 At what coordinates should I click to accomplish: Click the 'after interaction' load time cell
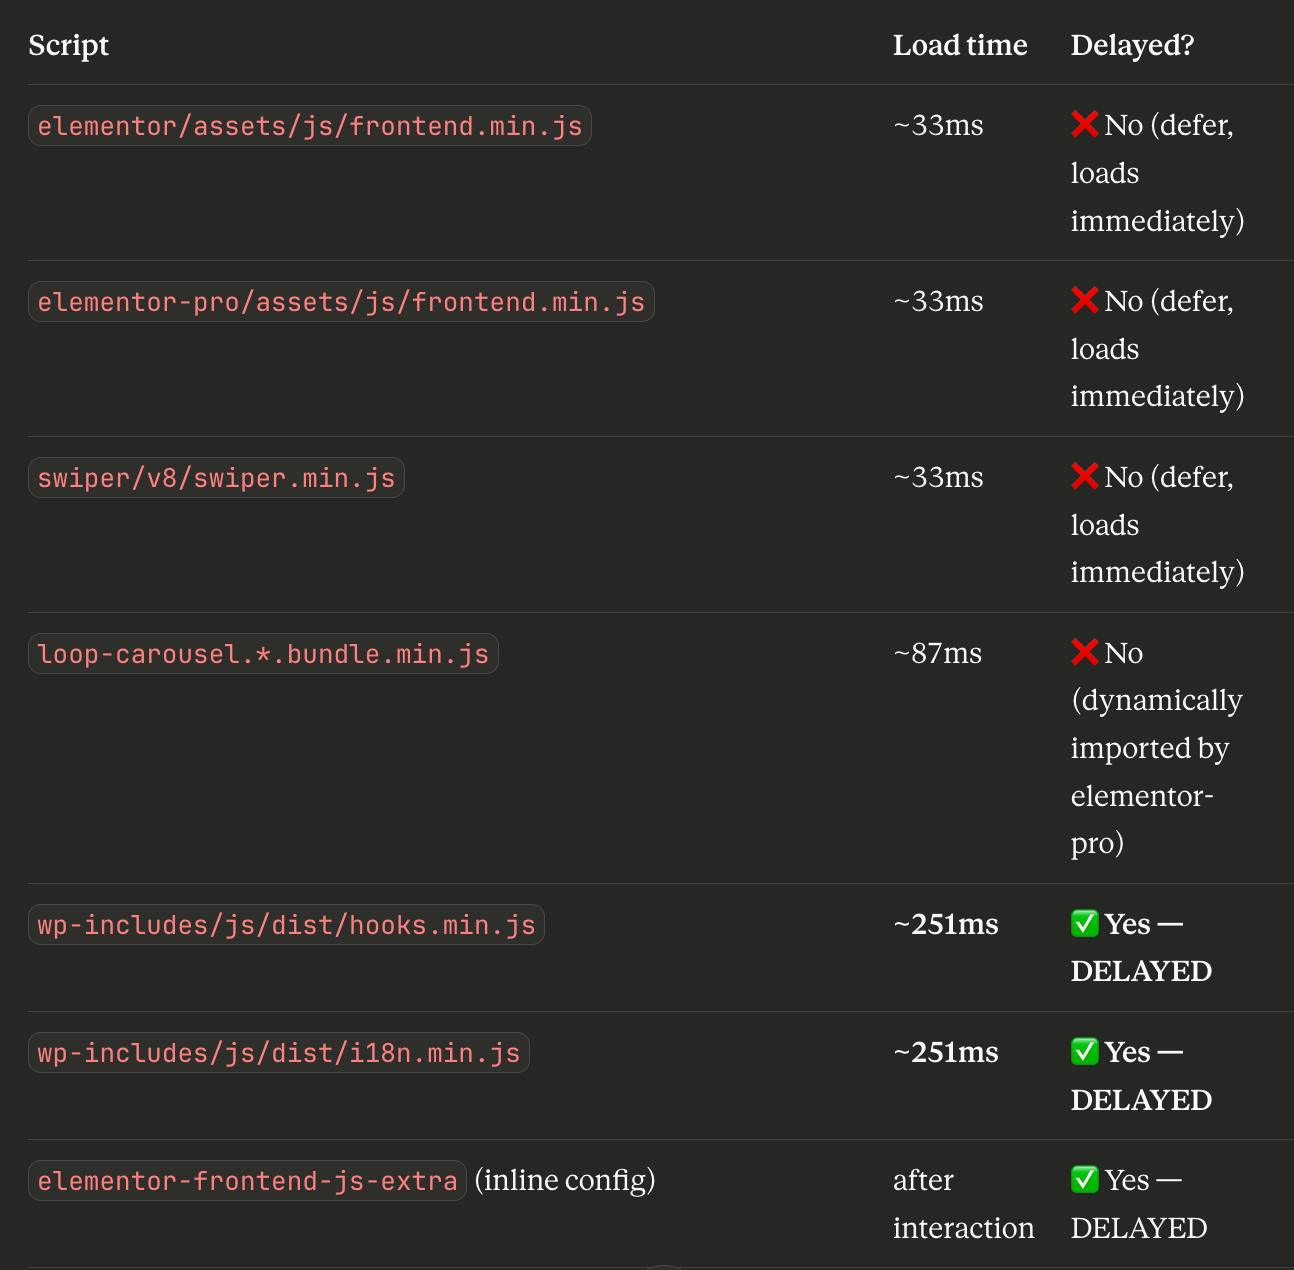tap(963, 1204)
